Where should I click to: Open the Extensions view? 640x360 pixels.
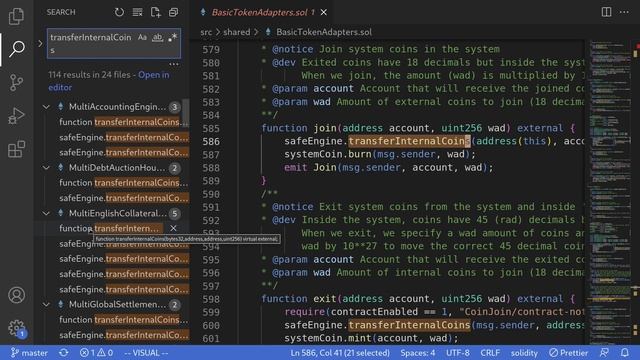point(16,149)
